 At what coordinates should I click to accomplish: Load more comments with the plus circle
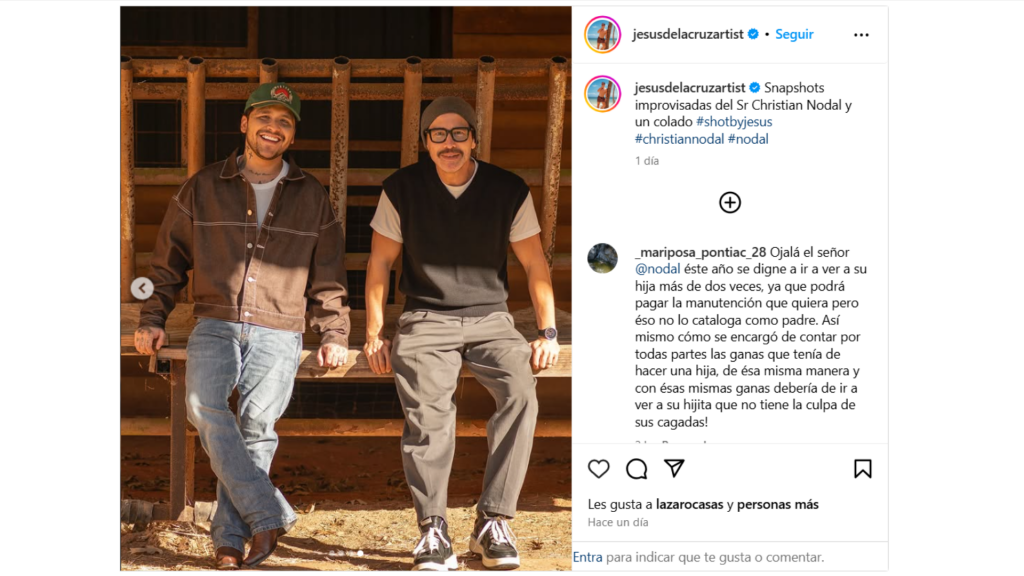point(729,202)
